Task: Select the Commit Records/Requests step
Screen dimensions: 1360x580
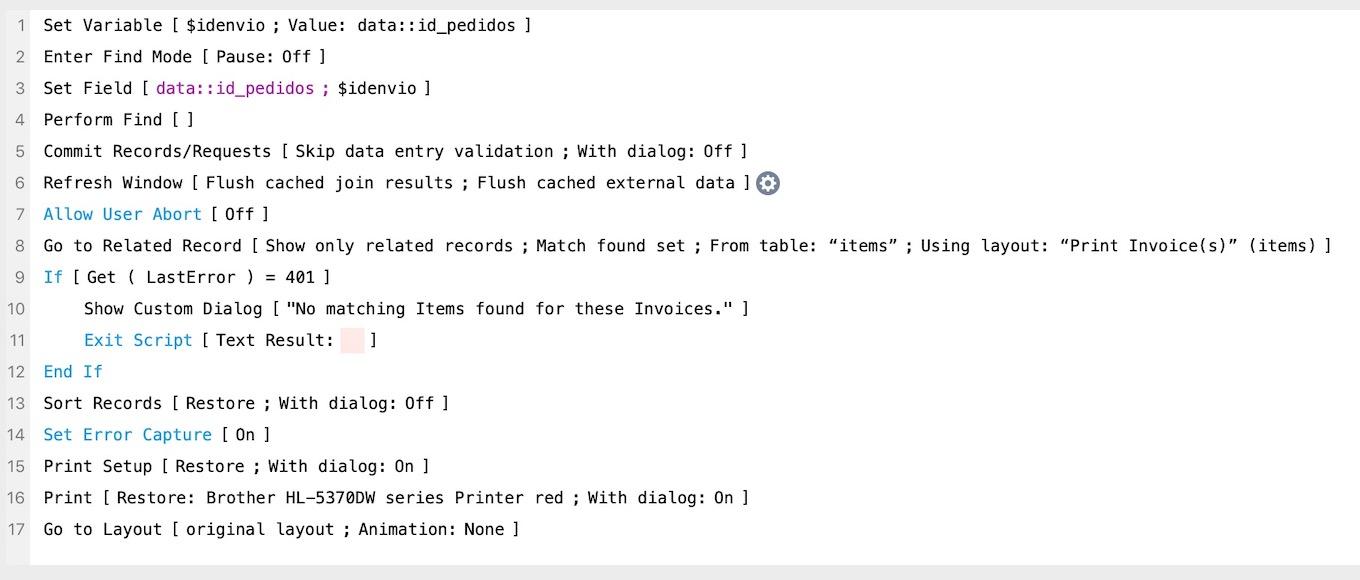Action: coord(395,151)
